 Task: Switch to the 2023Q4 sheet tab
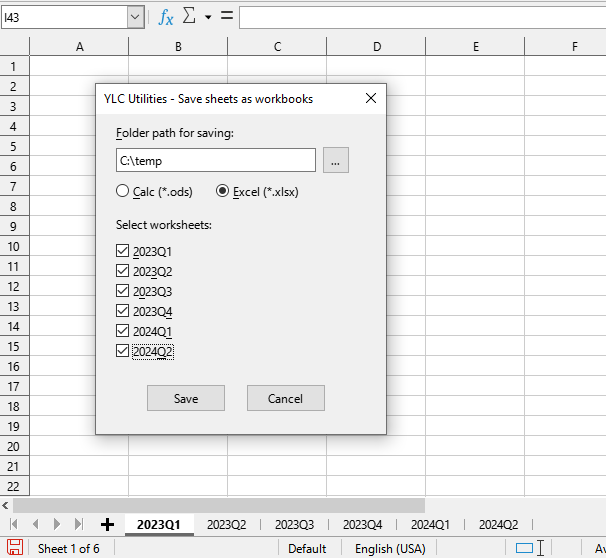363,525
